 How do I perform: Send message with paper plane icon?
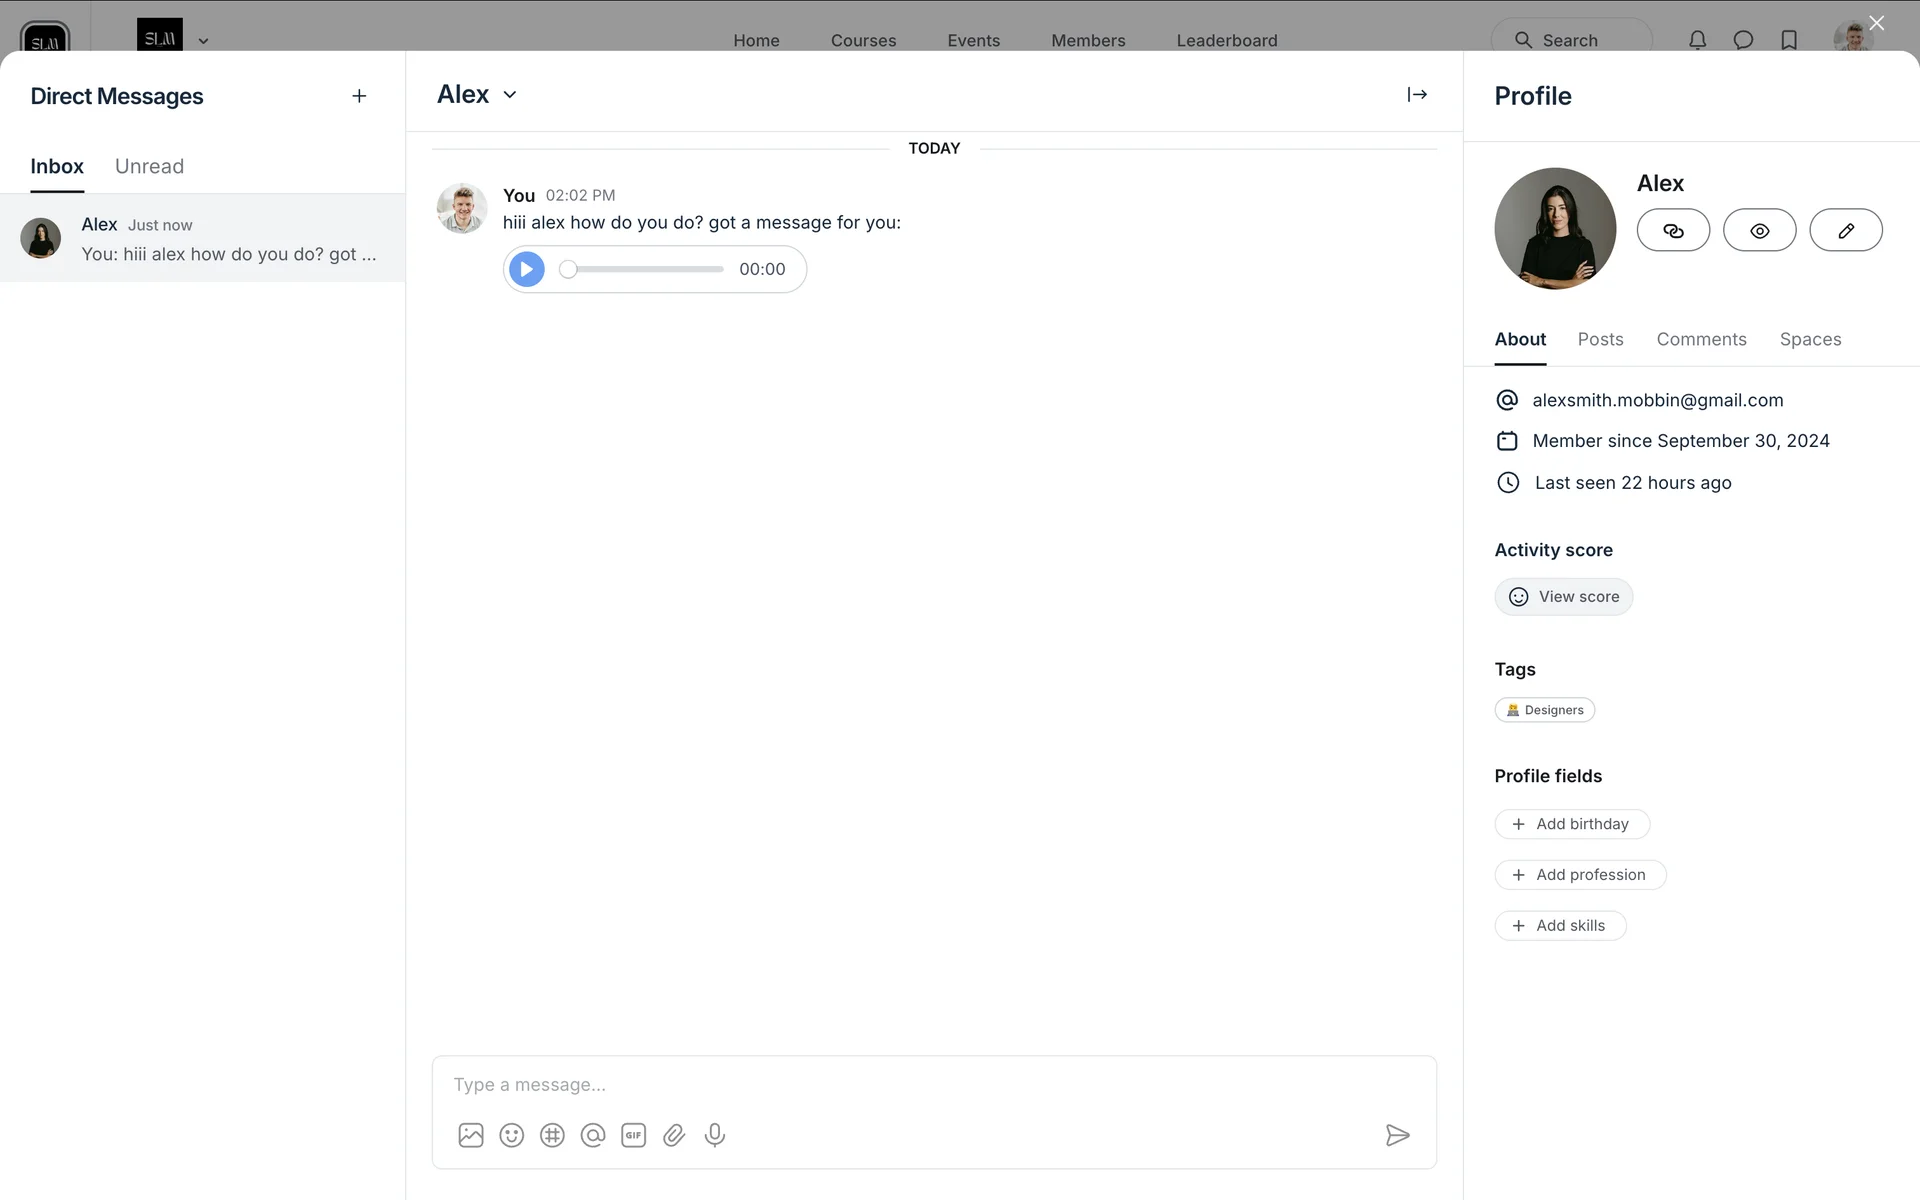click(1397, 1135)
